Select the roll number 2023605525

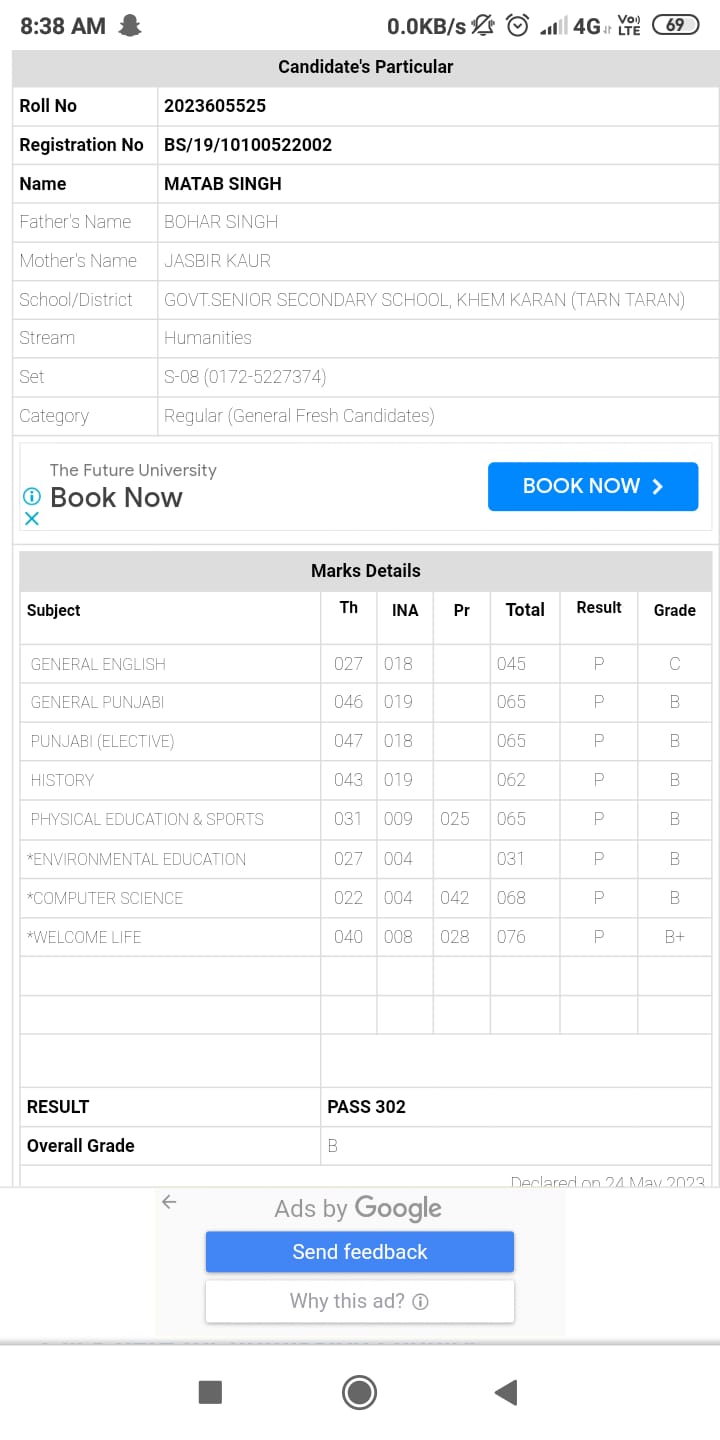click(x=215, y=106)
